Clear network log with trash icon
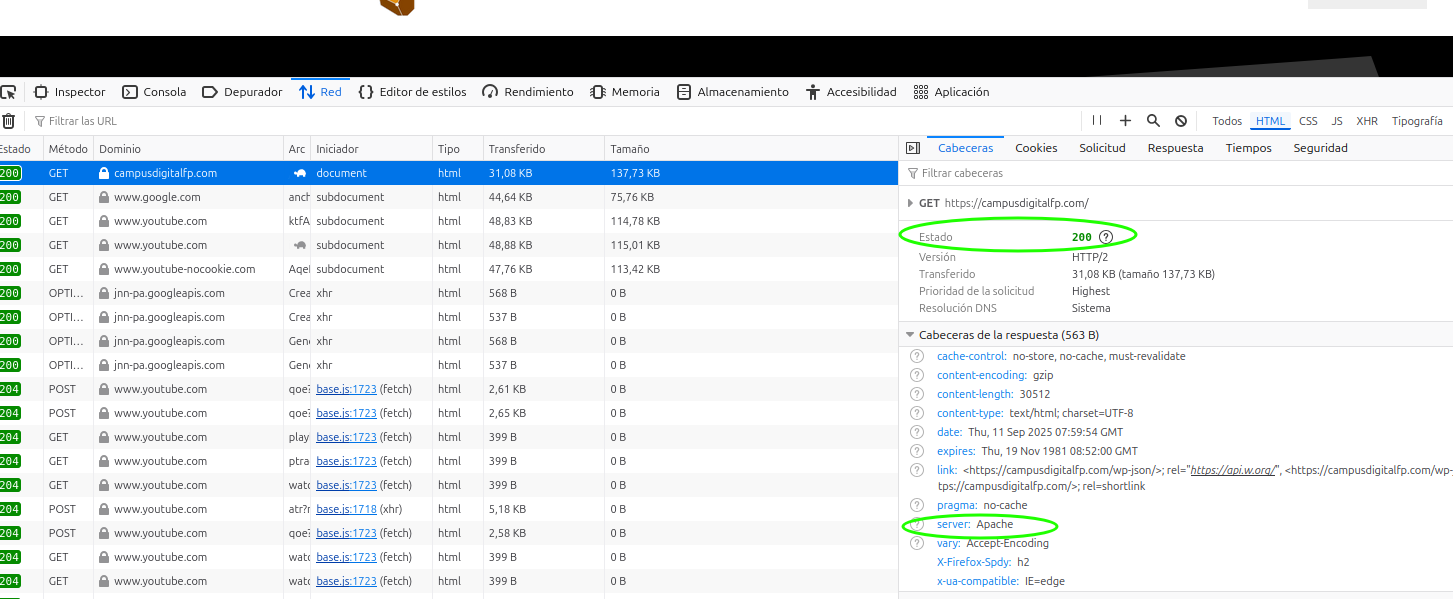This screenshot has height=599, width=1453. pyautogui.click(x=8, y=121)
